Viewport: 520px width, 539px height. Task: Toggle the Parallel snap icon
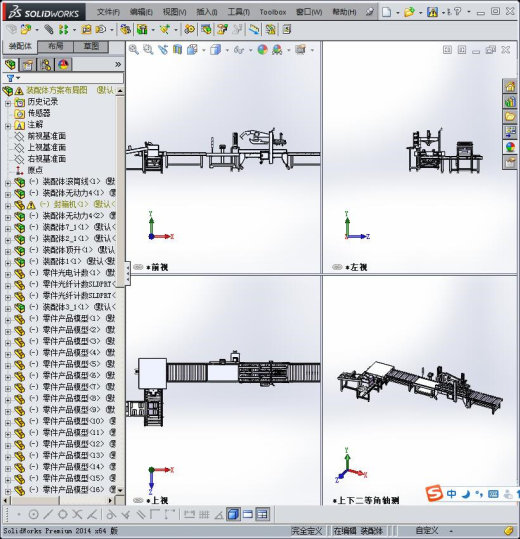pos(141,515)
